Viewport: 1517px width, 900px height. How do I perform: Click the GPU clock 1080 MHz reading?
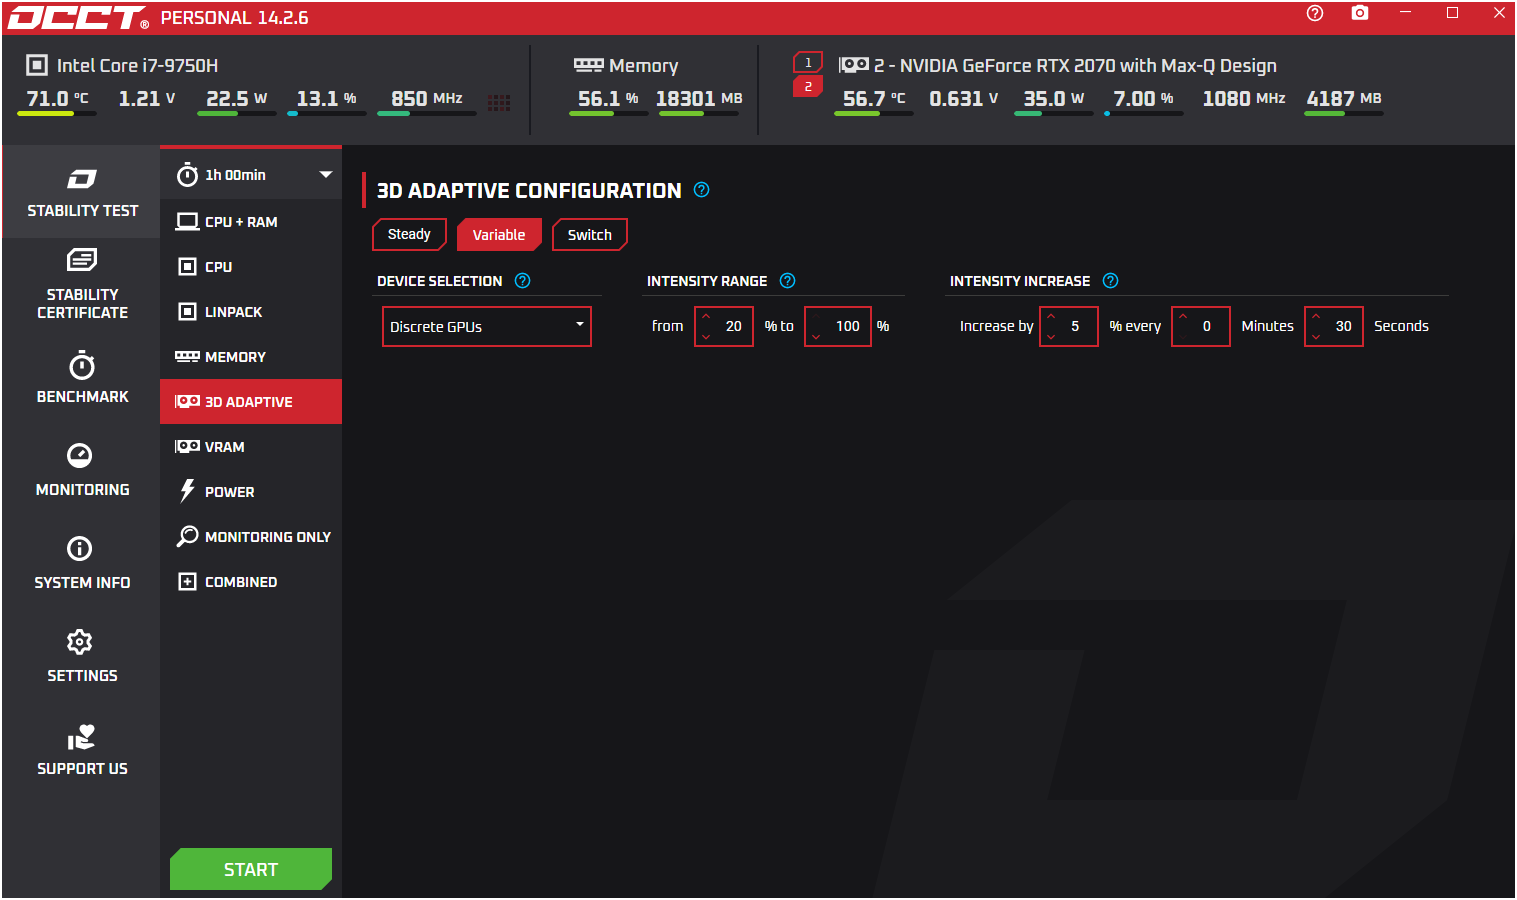1244,99
